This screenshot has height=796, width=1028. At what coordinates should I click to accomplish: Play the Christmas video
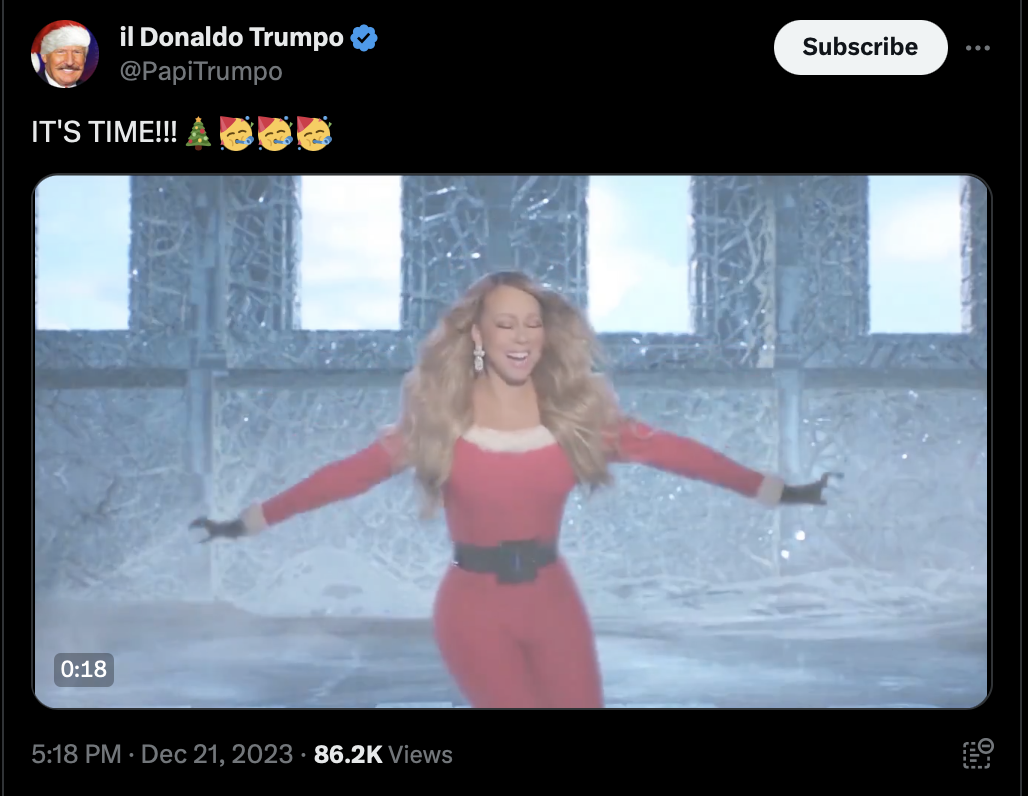point(512,441)
